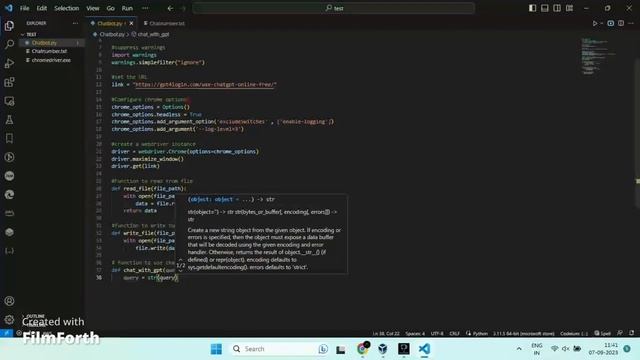This screenshot has height=360, width=640.
Task: Open editor More Actions ellipsis at top right
Action: pyautogui.click(x=631, y=23)
